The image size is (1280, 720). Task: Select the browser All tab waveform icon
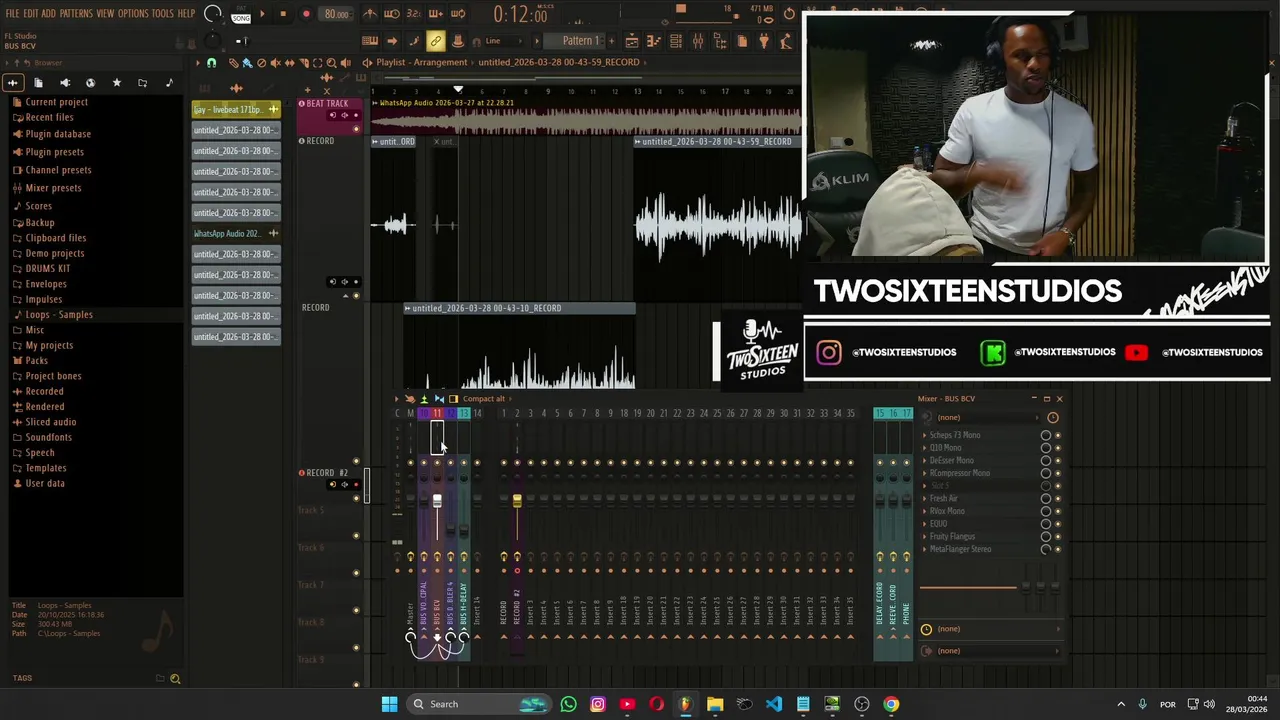click(12, 83)
